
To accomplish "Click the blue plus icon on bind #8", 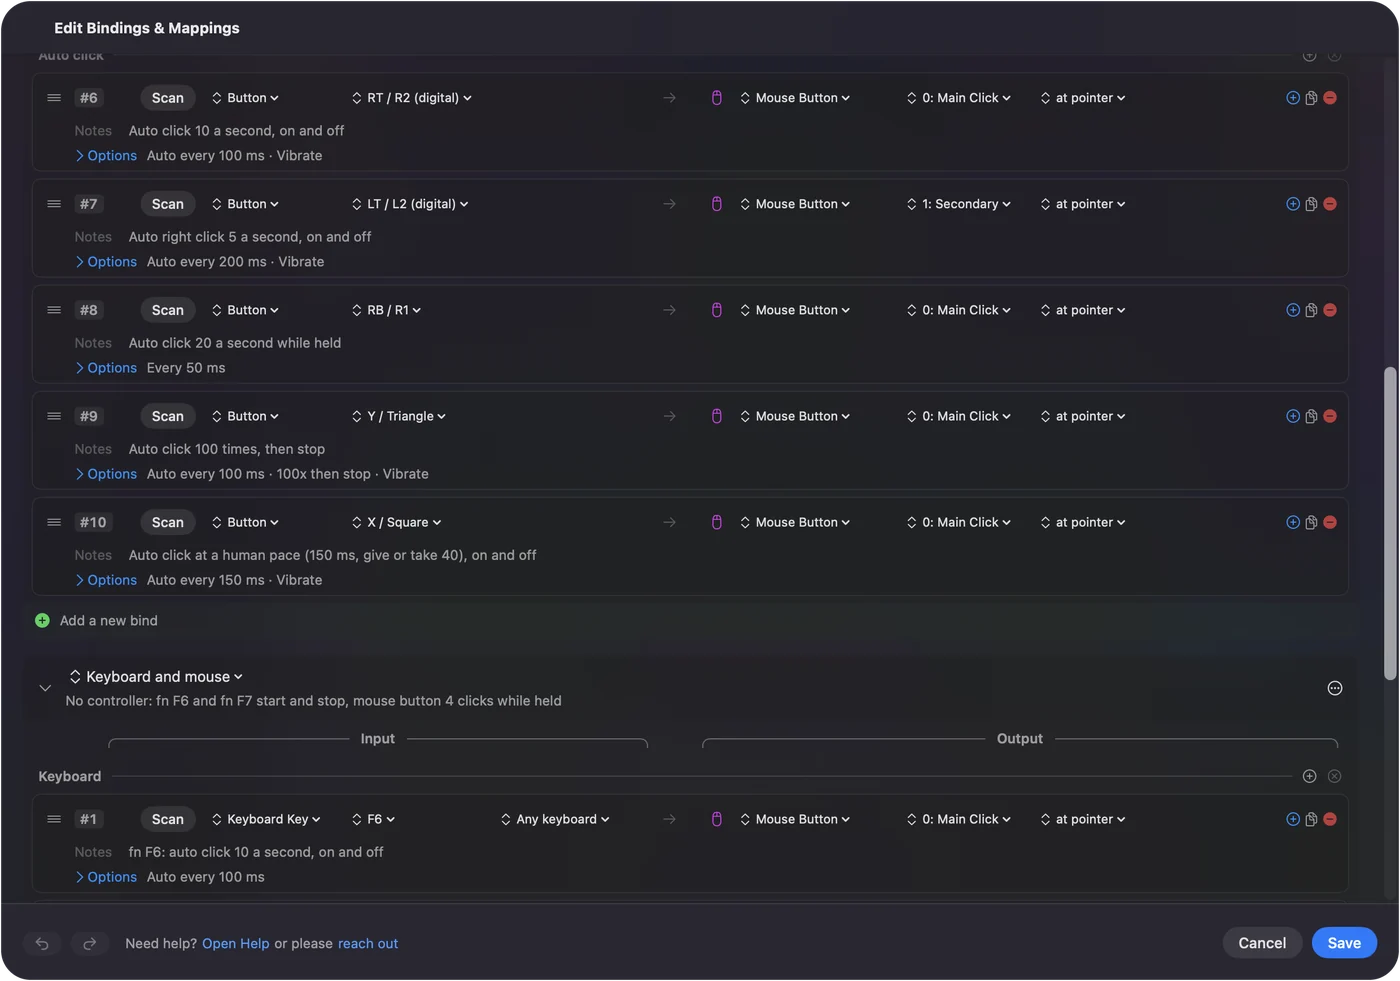I will tap(1293, 310).
